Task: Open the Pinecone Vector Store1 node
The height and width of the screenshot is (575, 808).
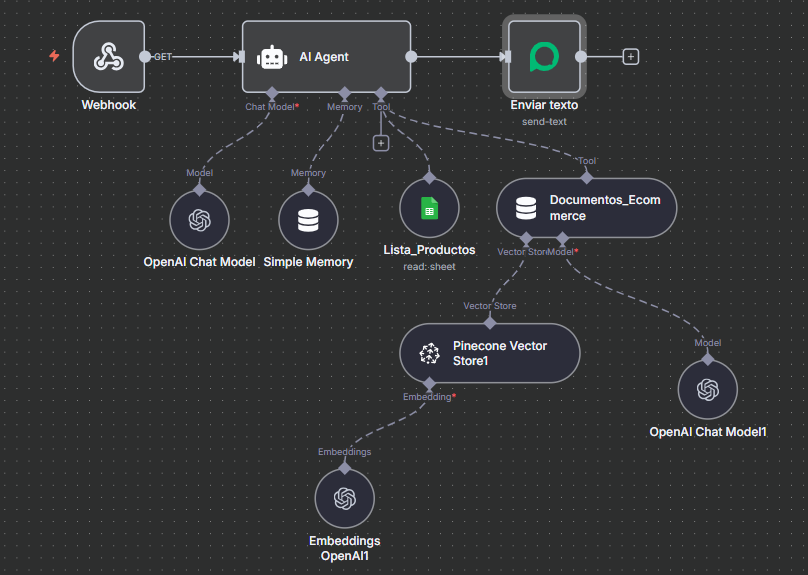Action: 489,353
